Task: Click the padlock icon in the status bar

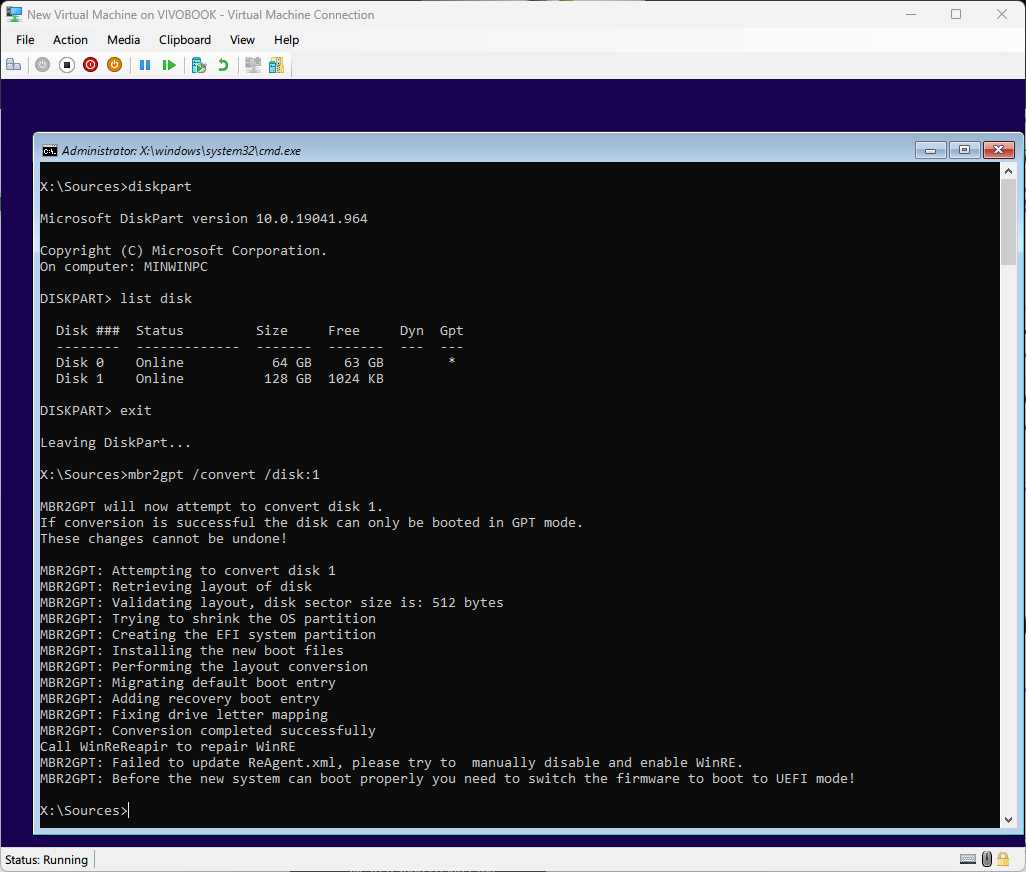Action: coord(1005,859)
